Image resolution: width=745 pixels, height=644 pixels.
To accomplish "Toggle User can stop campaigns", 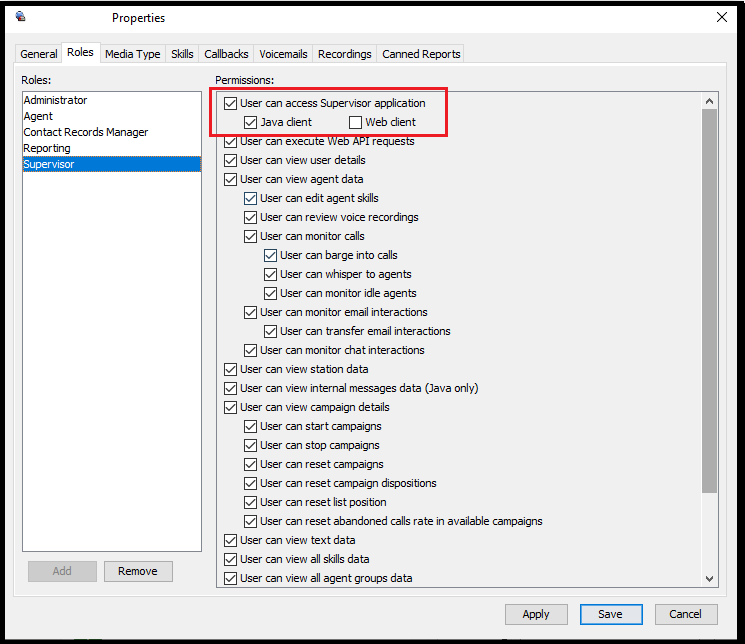I will 250,445.
